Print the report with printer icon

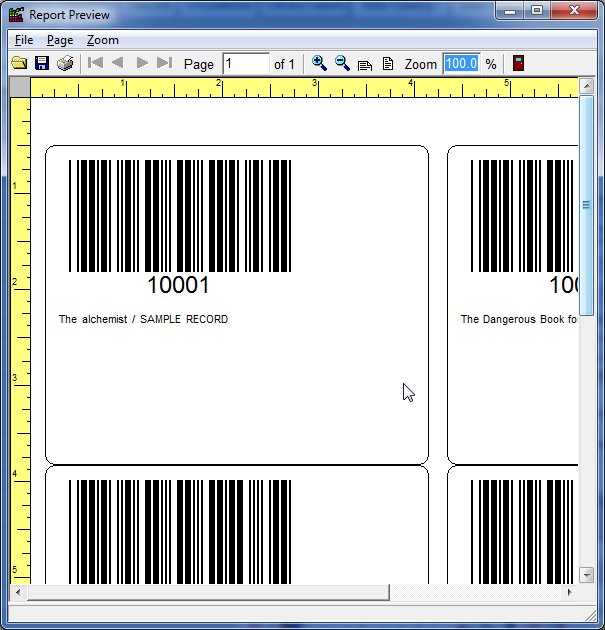(x=65, y=63)
